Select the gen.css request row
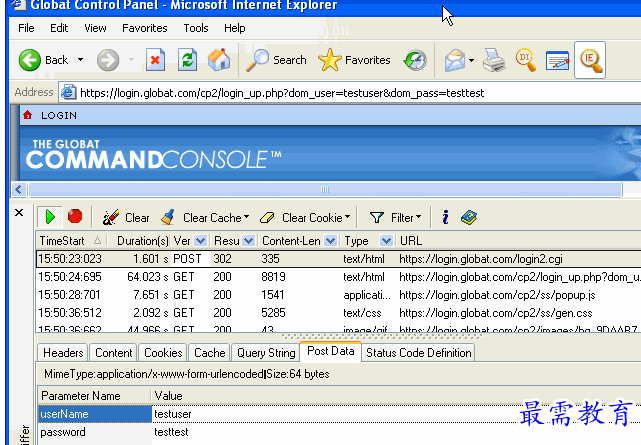 point(338,313)
